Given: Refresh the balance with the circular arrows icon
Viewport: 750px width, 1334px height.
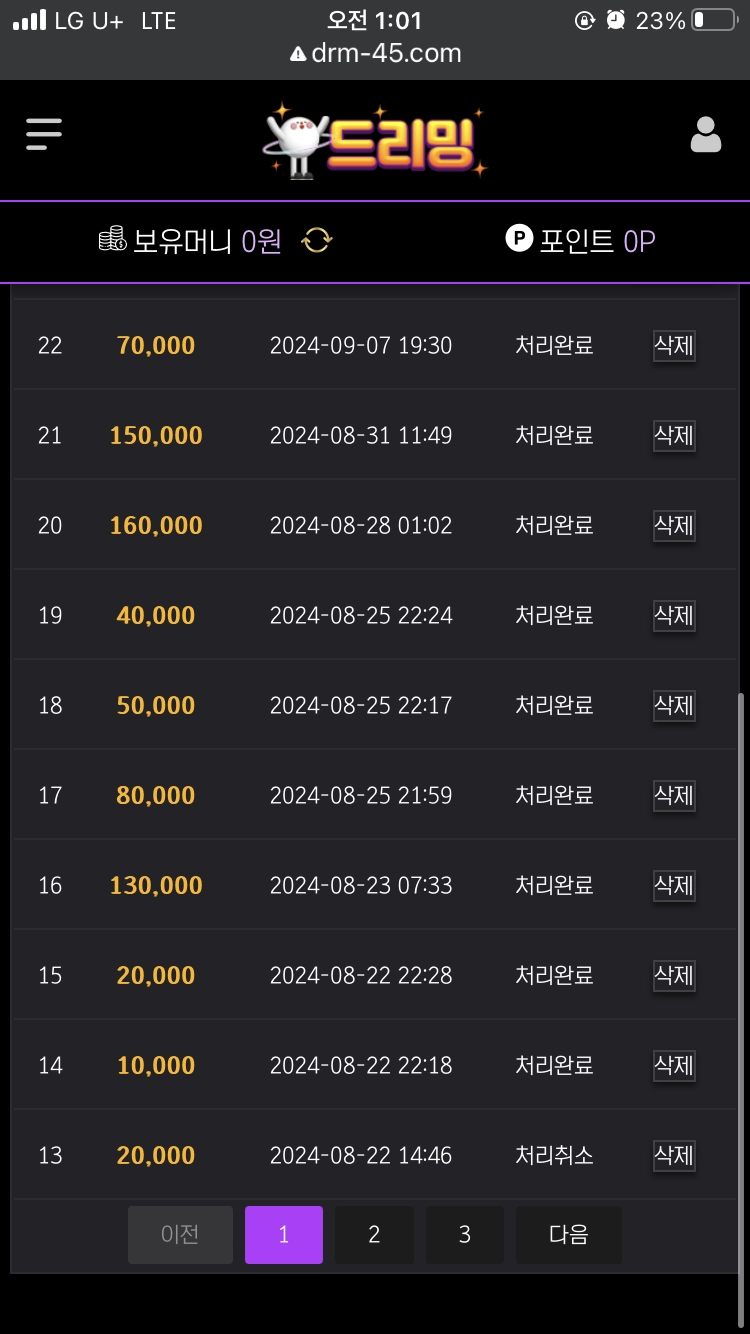Looking at the screenshot, I should click(x=317, y=240).
